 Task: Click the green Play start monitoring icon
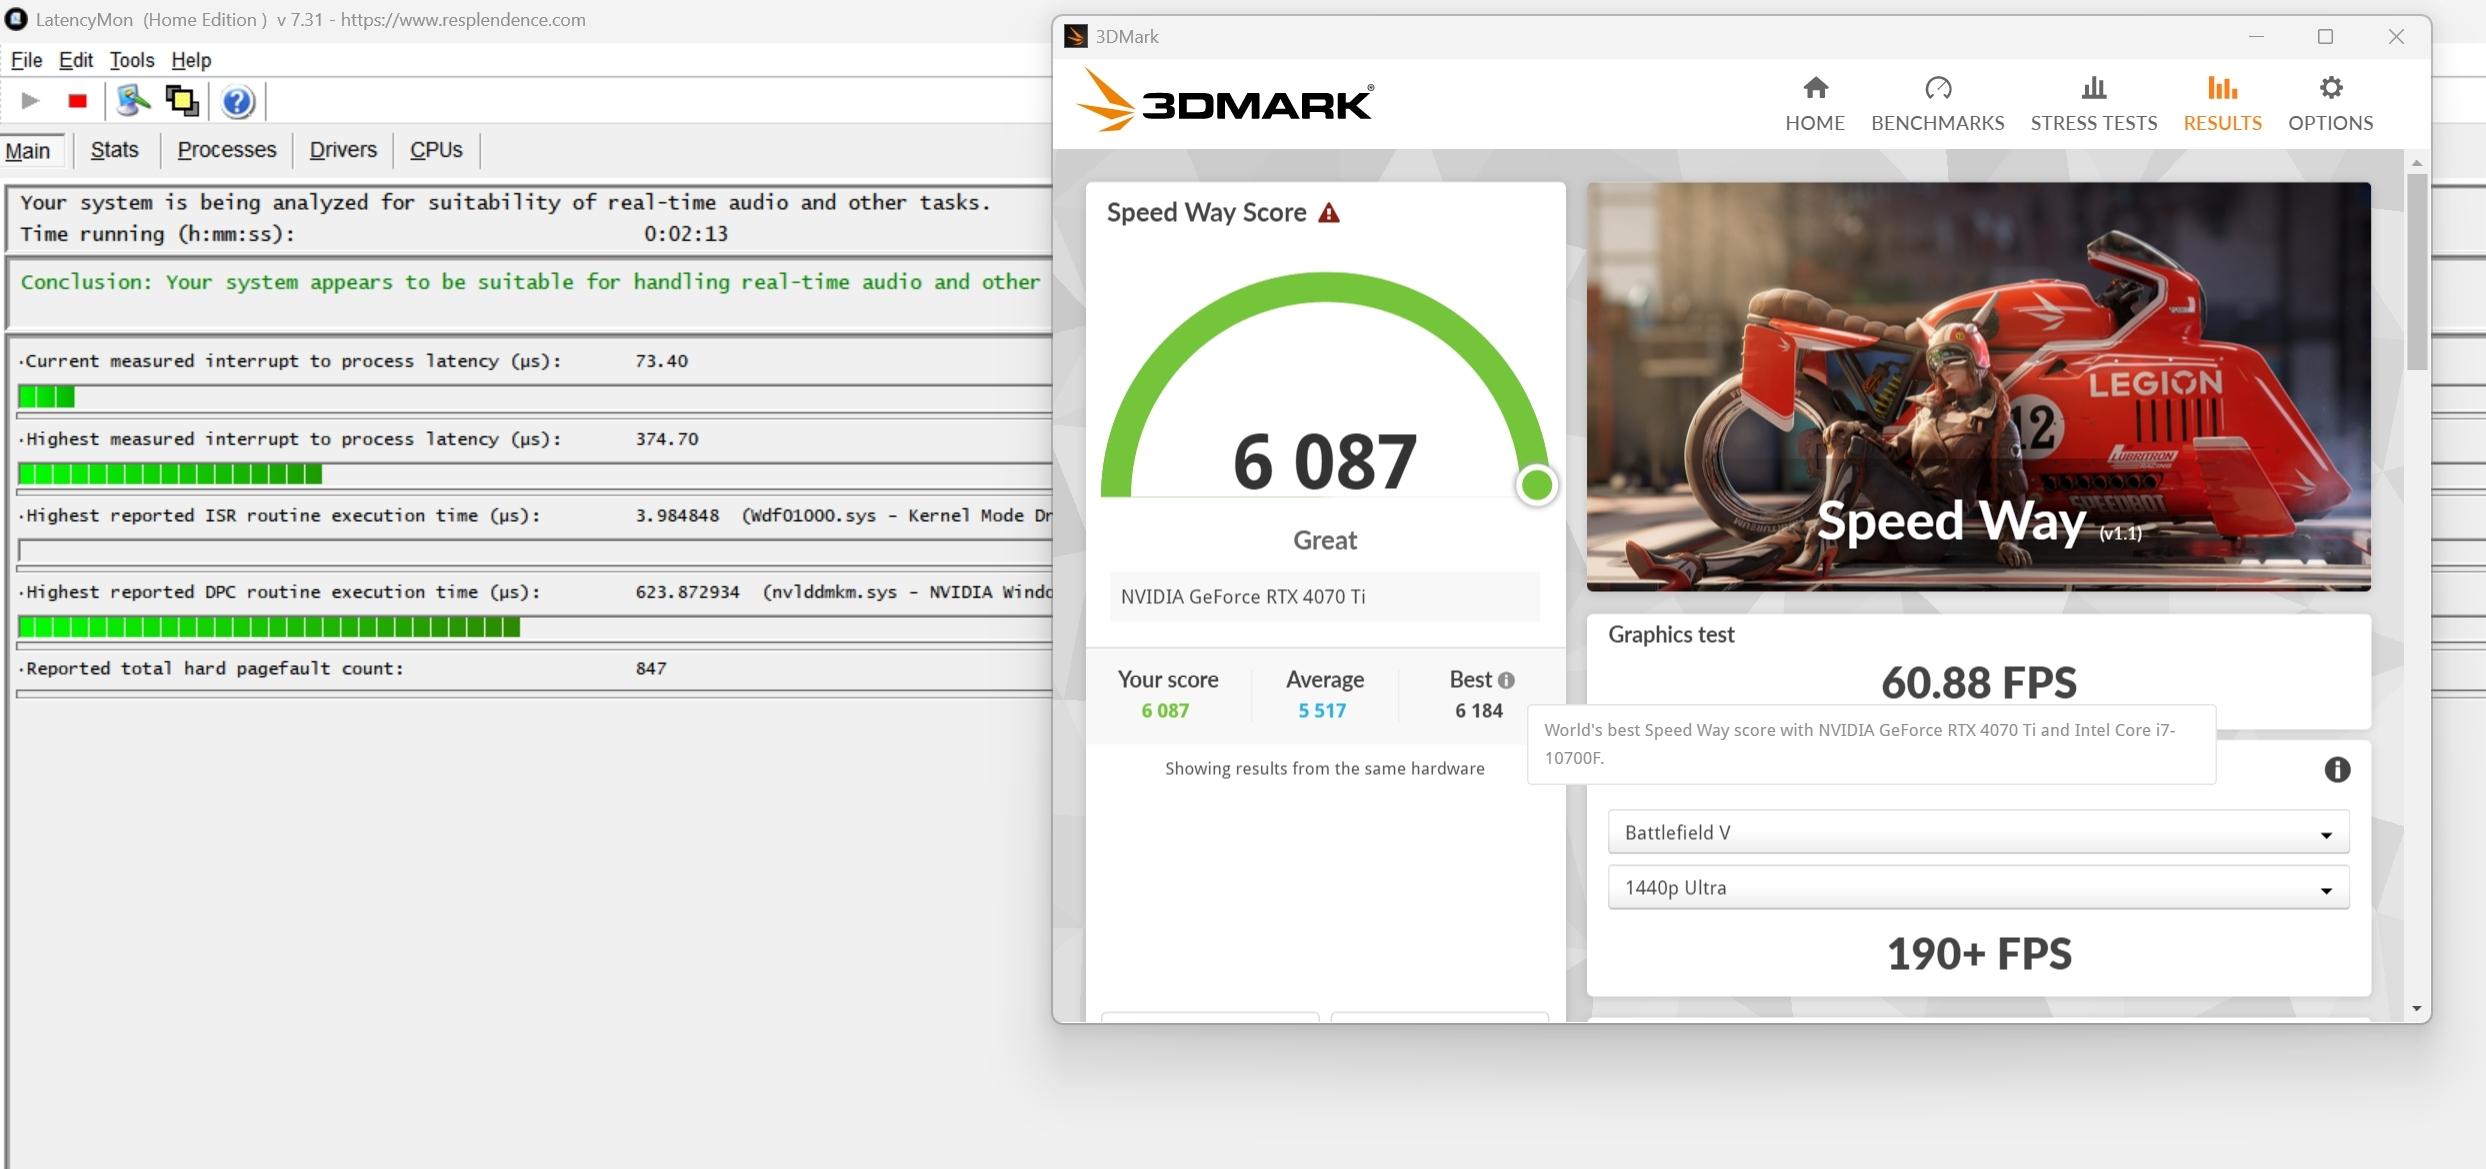tap(30, 101)
